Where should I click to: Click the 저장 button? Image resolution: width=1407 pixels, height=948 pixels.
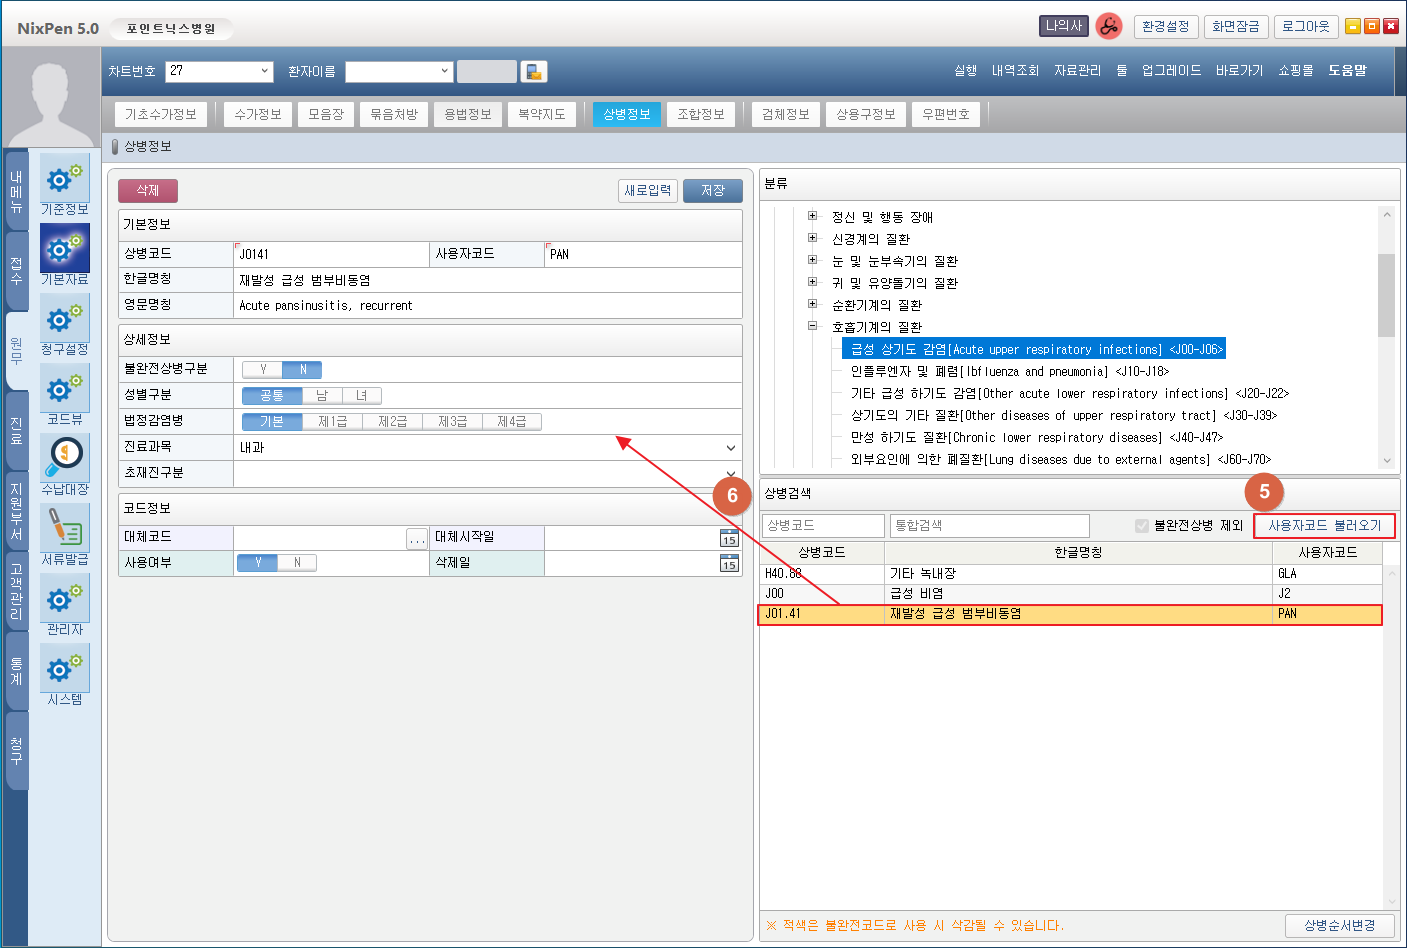coord(712,191)
